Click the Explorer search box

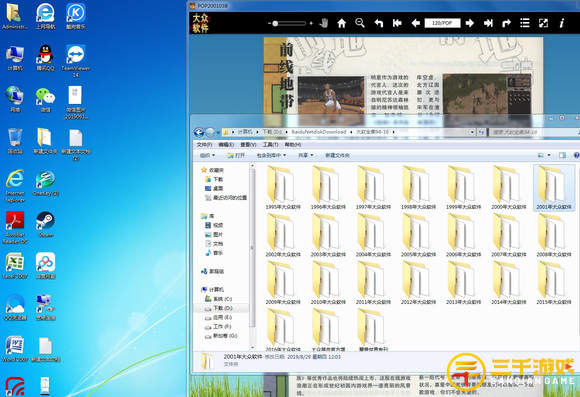pyautogui.click(x=533, y=132)
